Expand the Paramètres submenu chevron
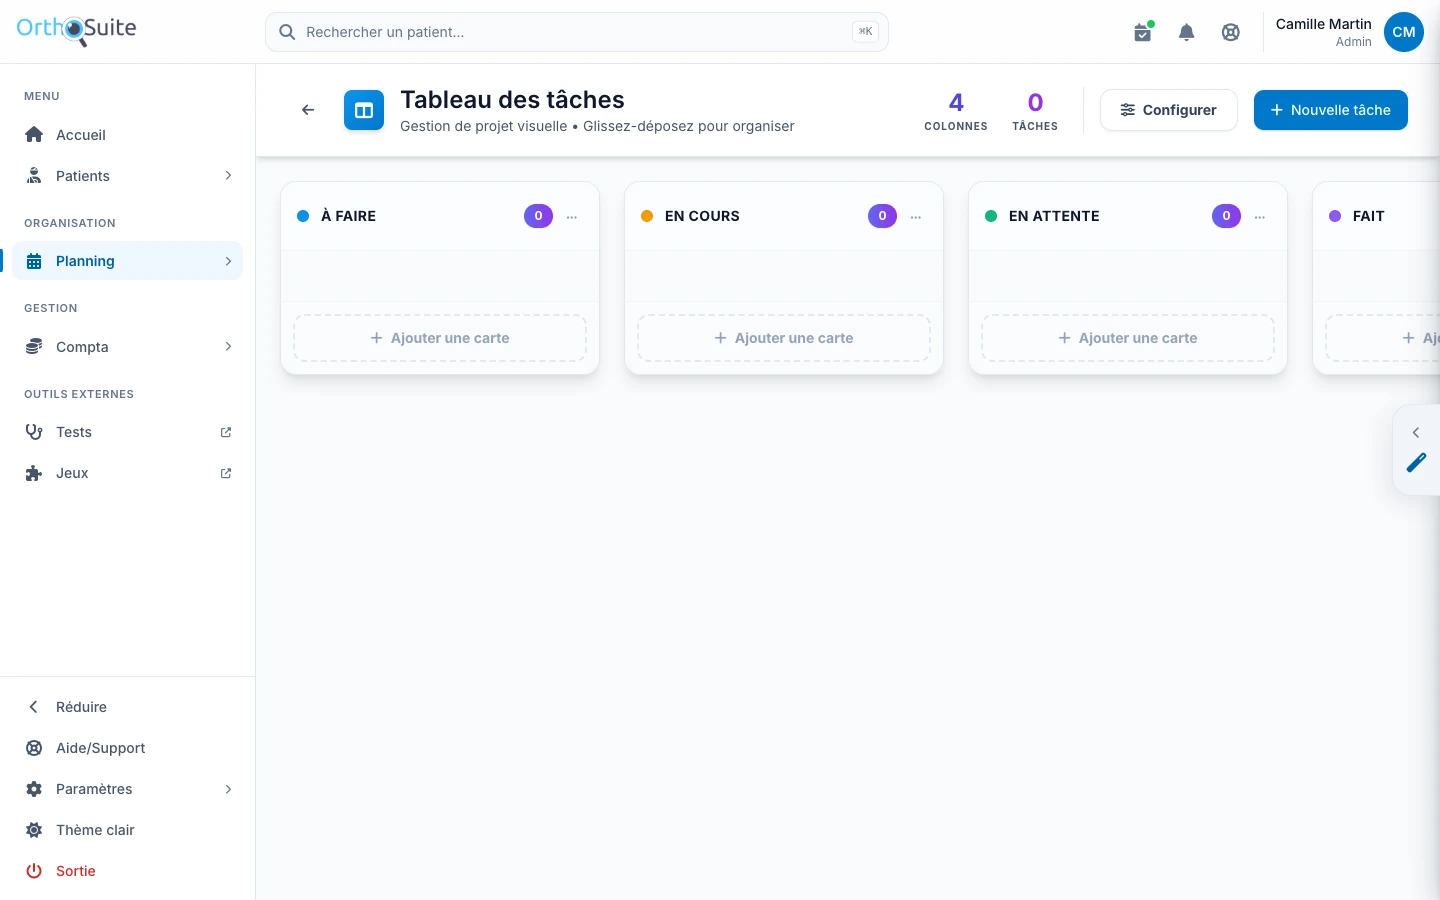The image size is (1440, 900). (x=228, y=789)
